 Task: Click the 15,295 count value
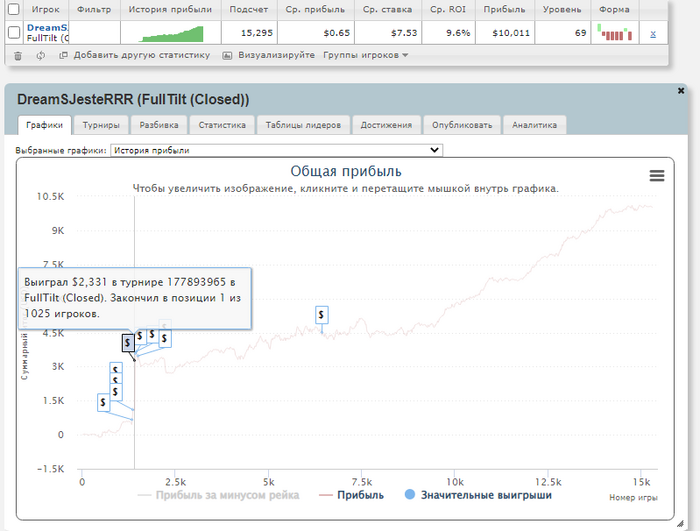(257, 33)
